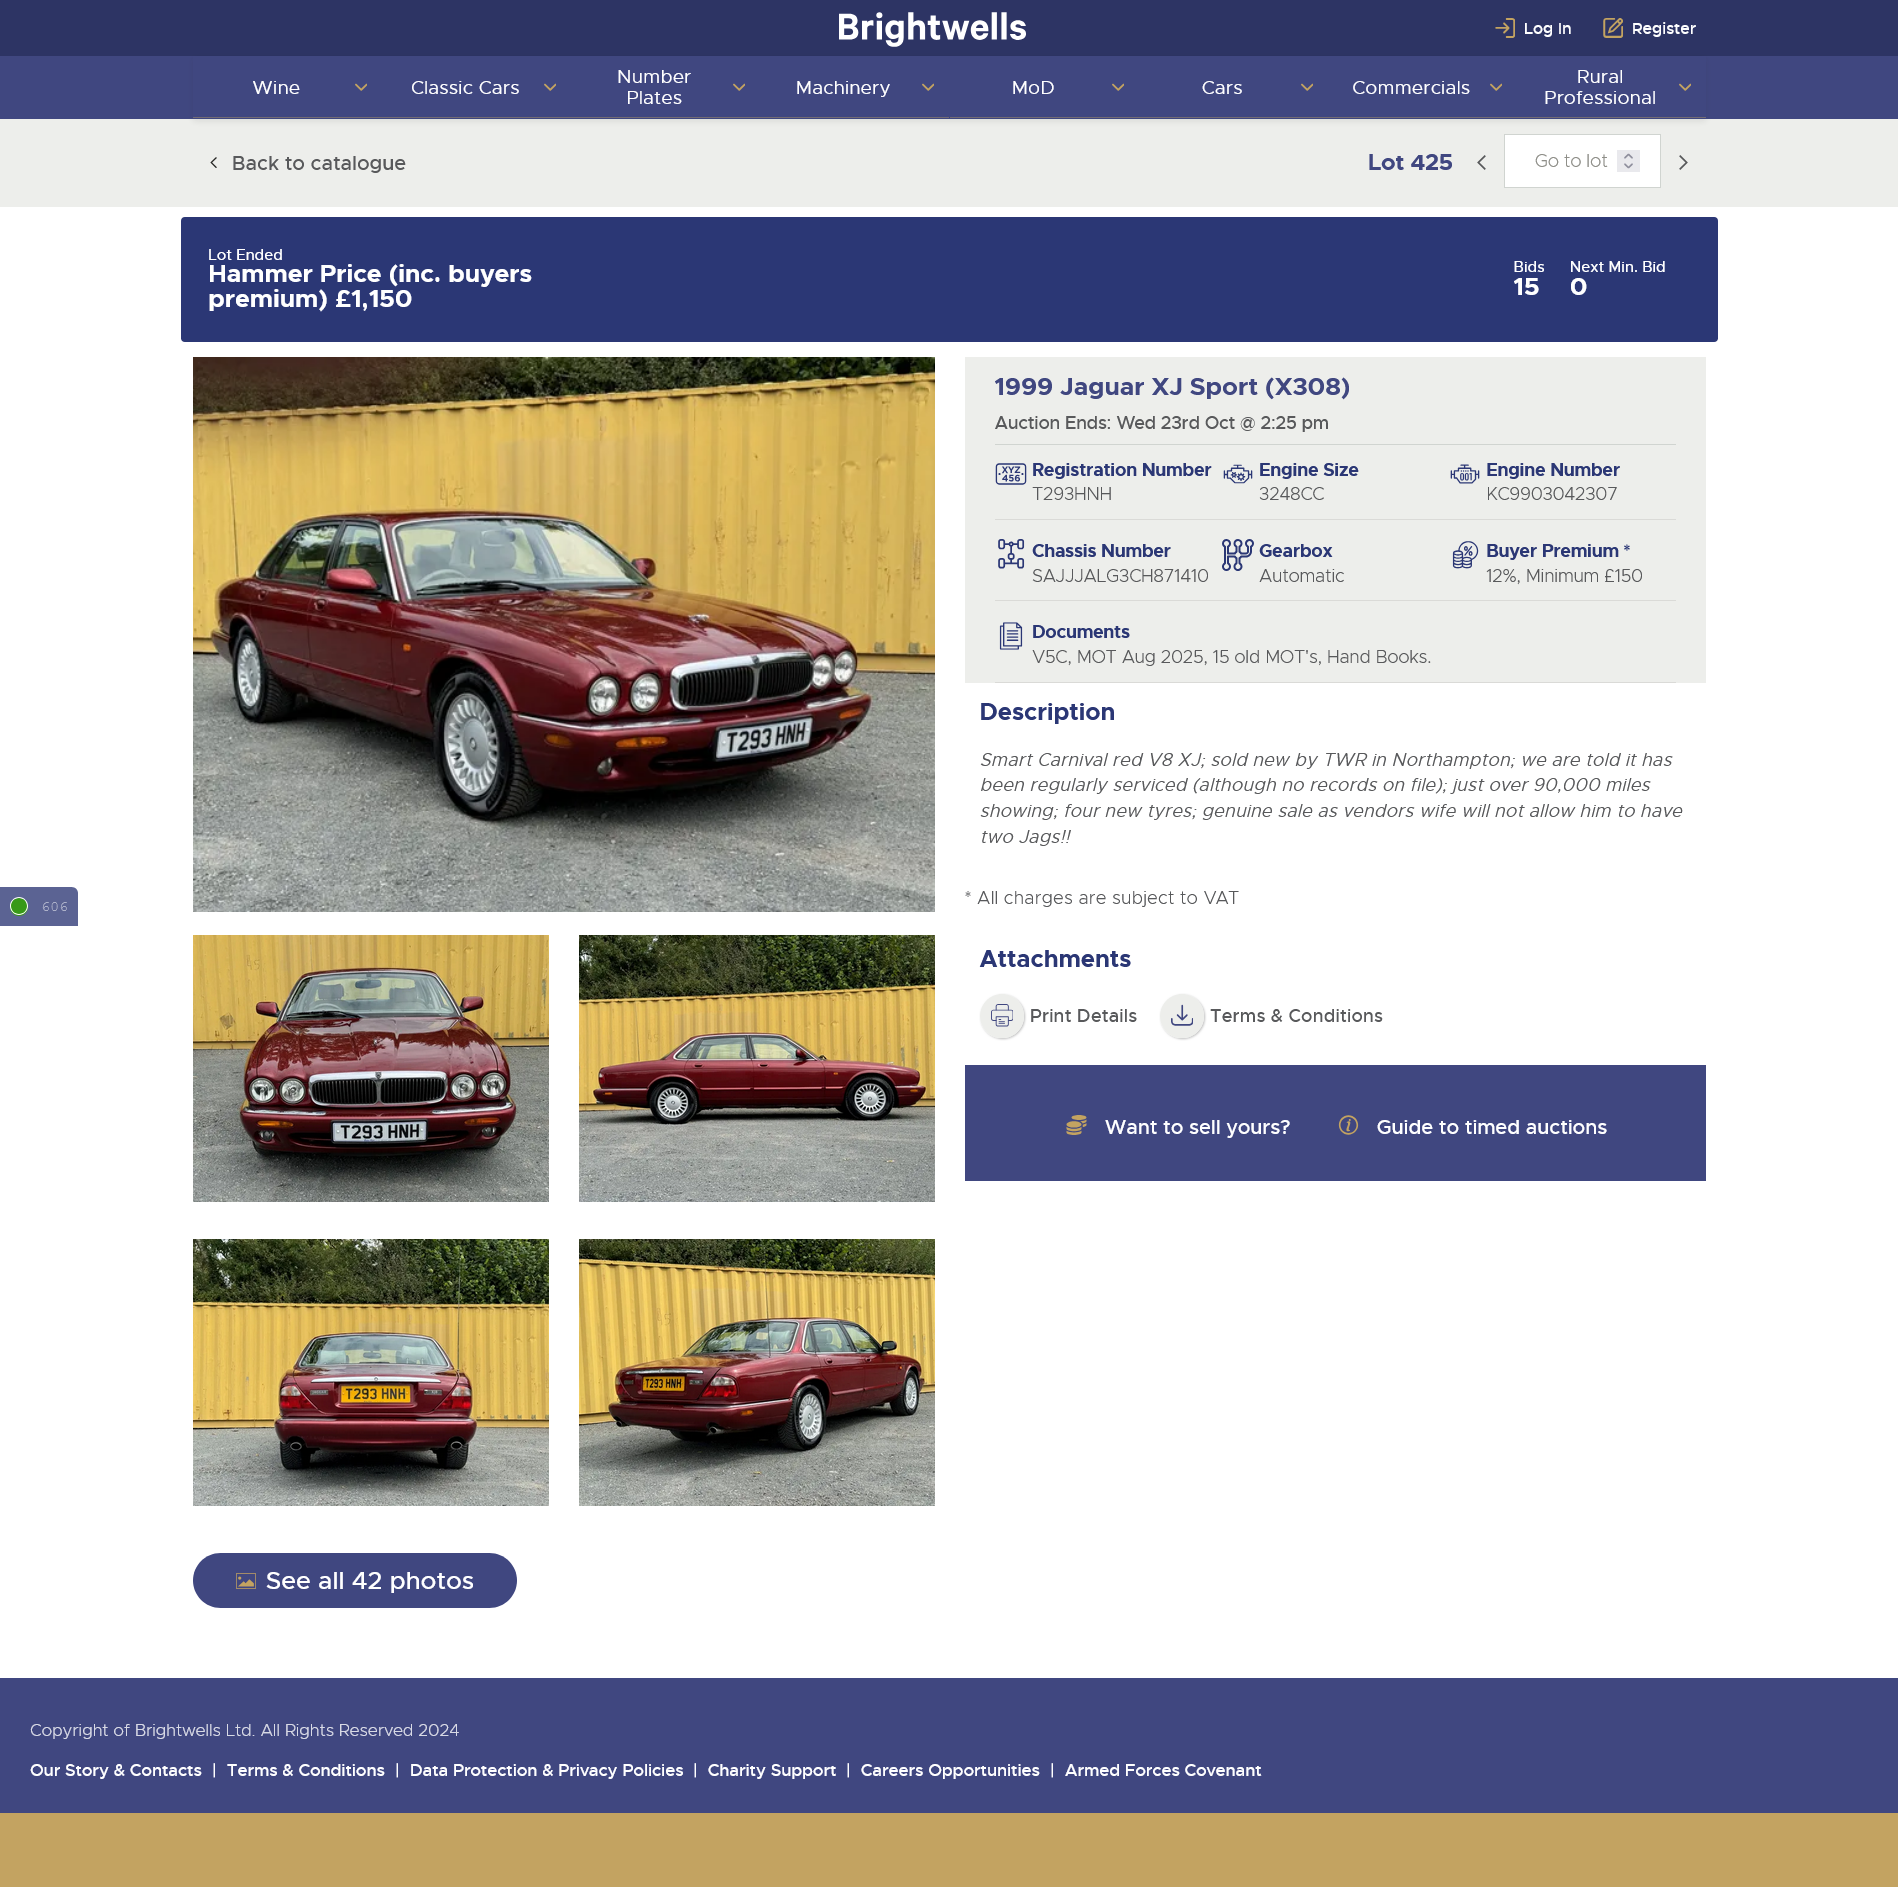Click the Buyer Premium percent icon
Viewport: 1898px width, 1887px height.
1464,554
